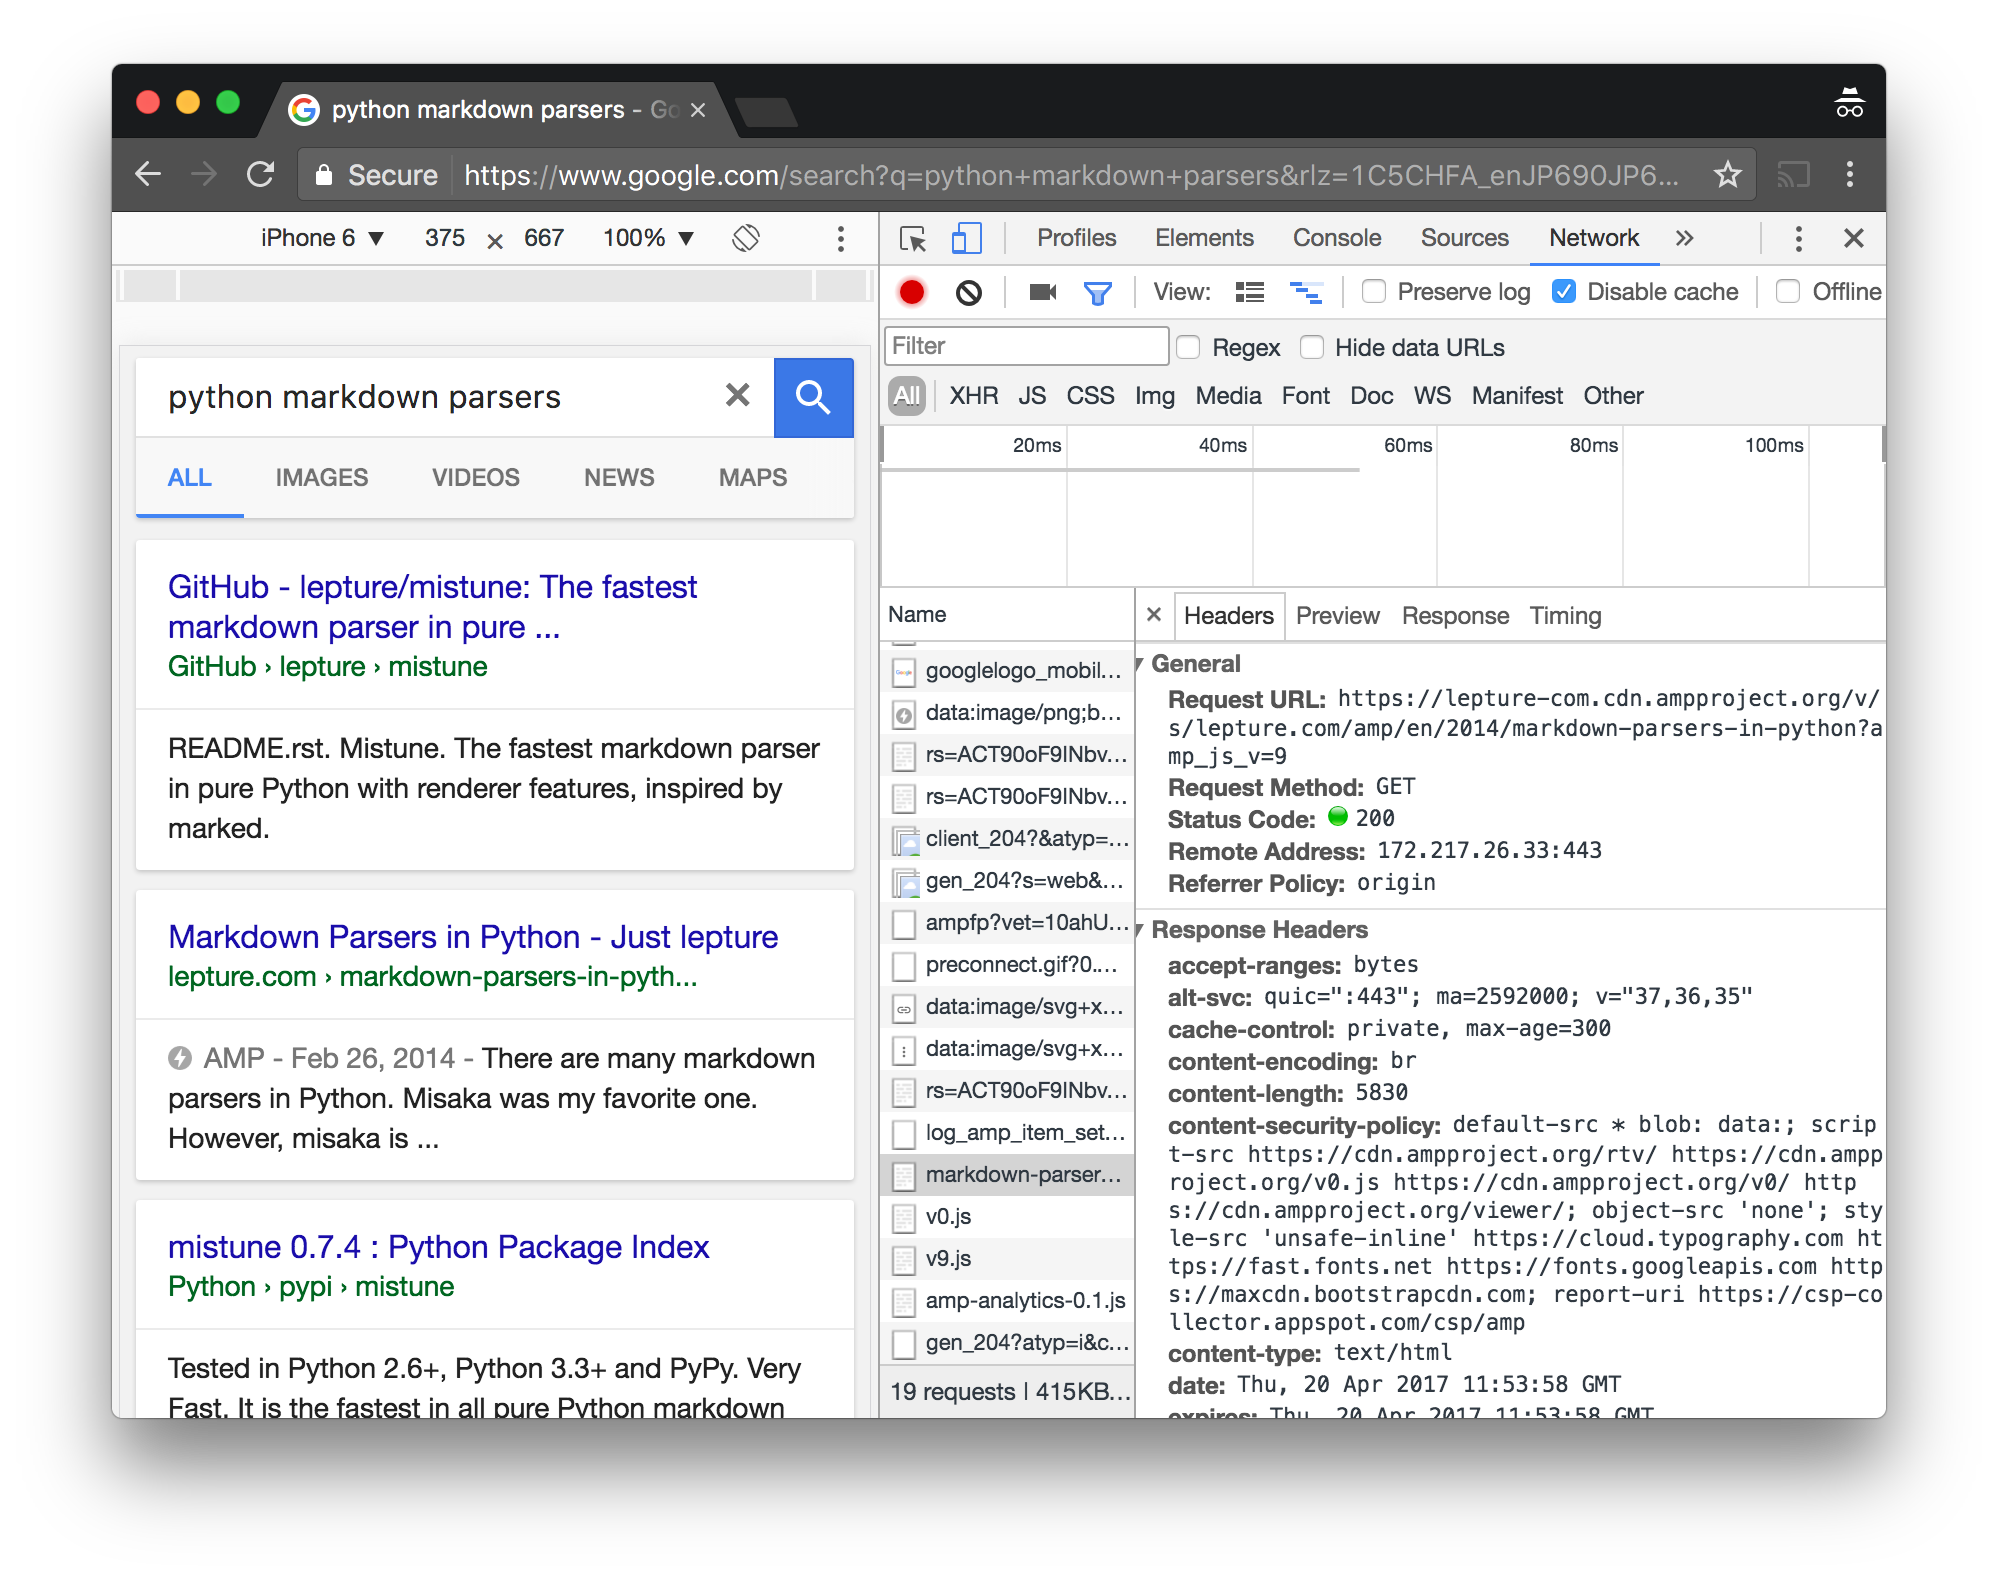Show All request types
Image resolution: width=1998 pixels, height=1578 pixels.
click(907, 396)
